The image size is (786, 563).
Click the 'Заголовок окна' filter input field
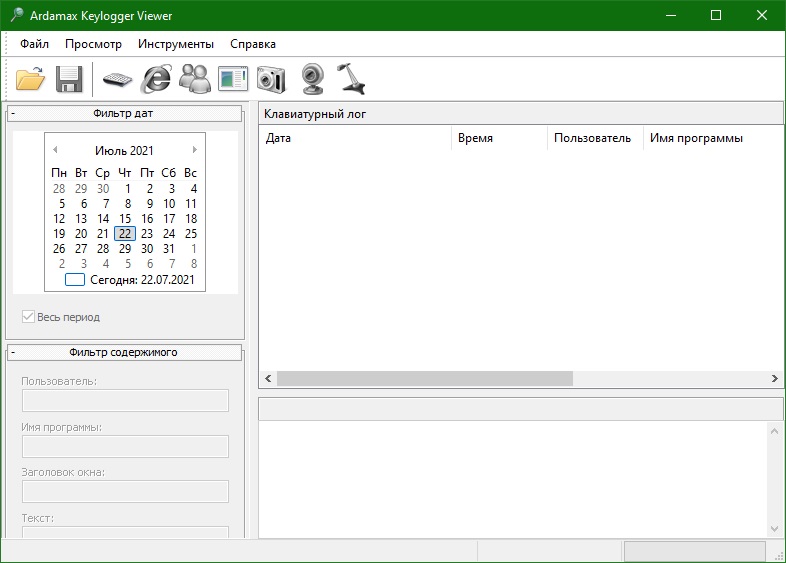(125, 491)
